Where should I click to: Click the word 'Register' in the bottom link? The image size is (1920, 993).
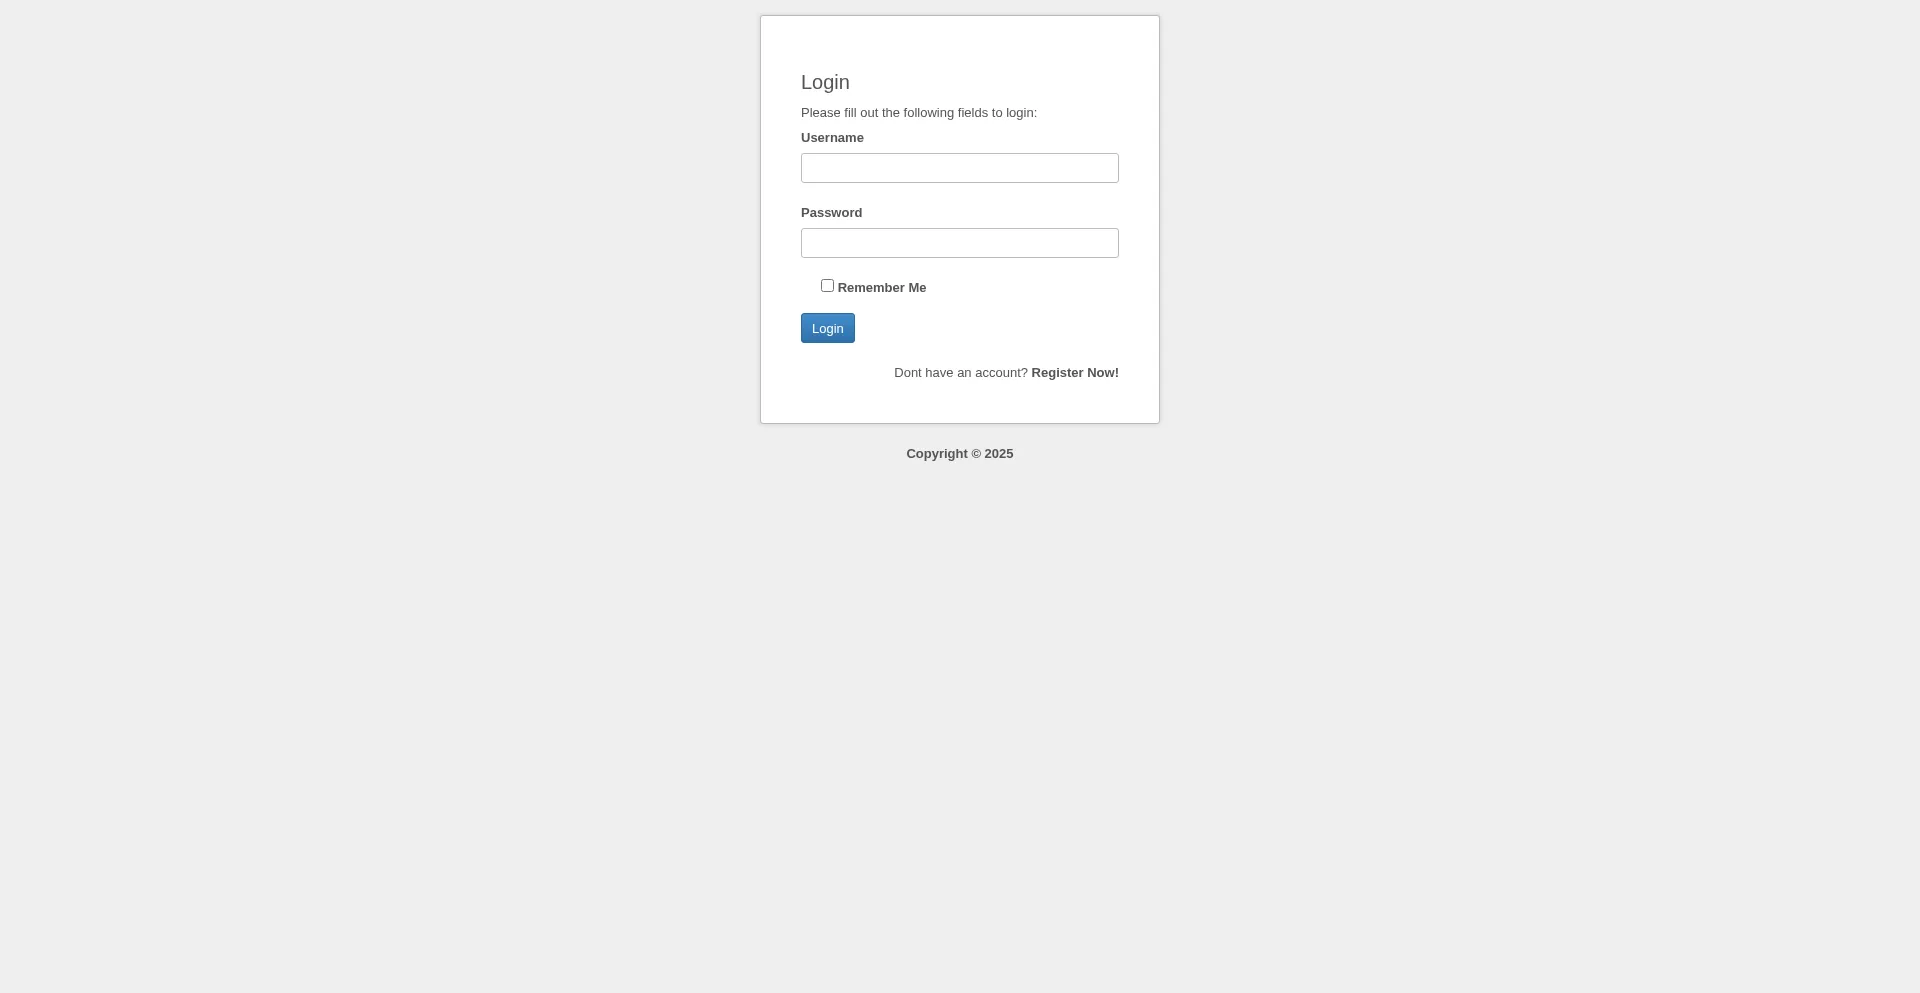pos(1057,373)
